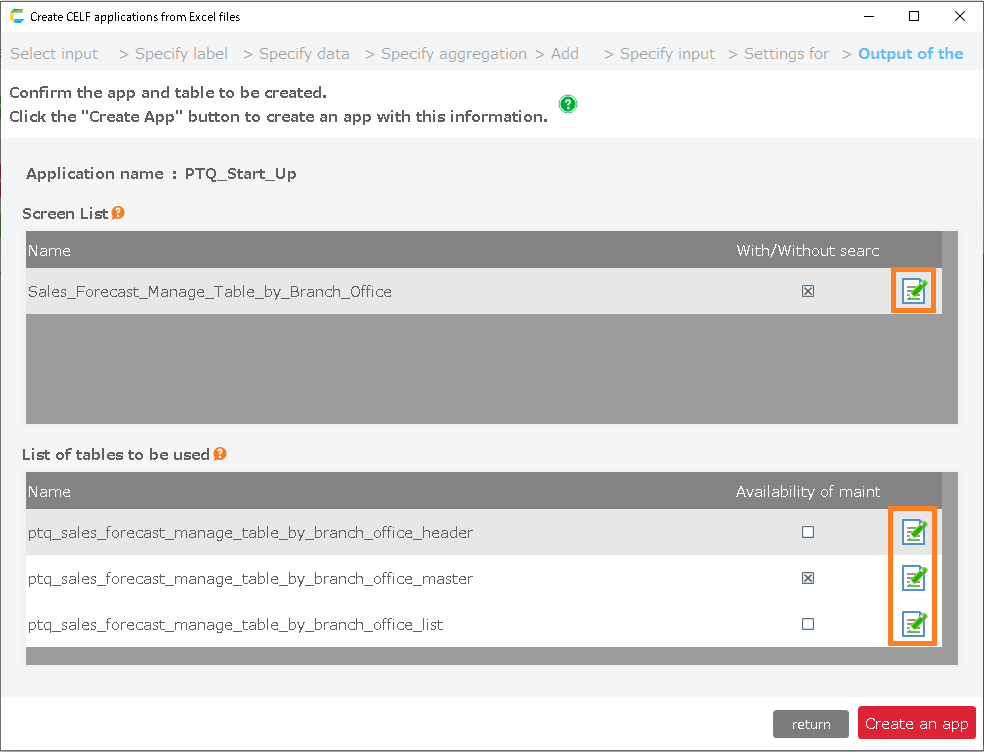Click orange help icon beside List of tables
Image resolution: width=984 pixels, height=752 pixels.
click(220, 454)
